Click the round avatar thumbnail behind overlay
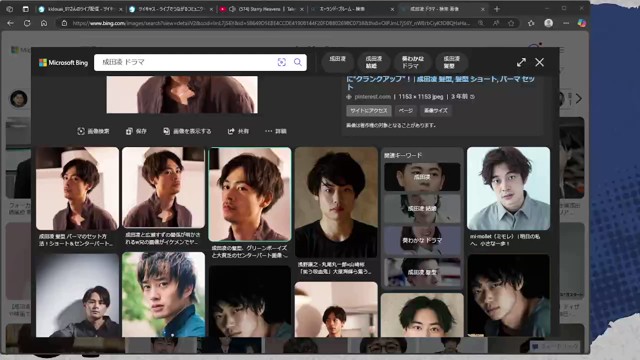640x360 pixels. (x=19, y=99)
